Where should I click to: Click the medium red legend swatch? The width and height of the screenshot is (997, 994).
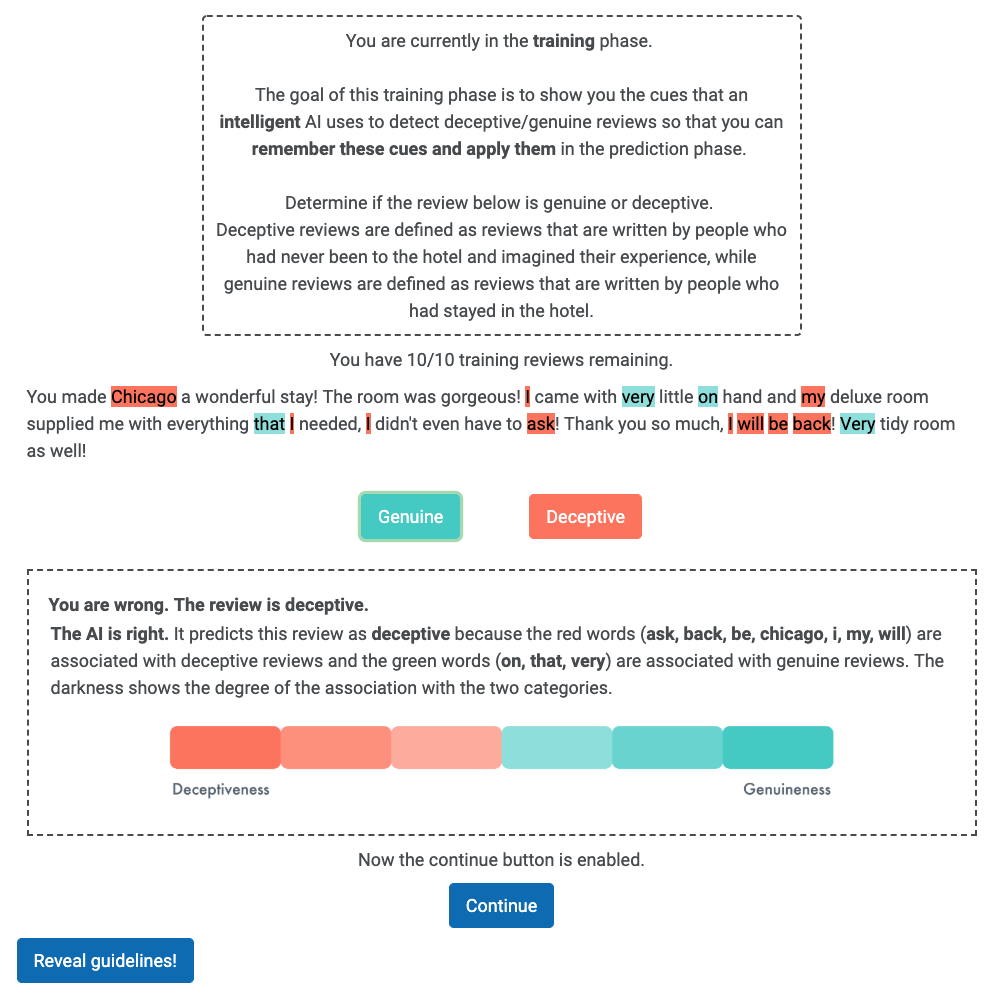(x=336, y=747)
